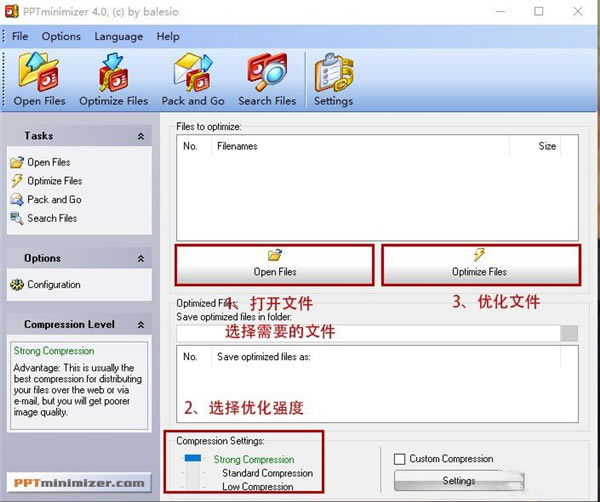Screen dimensions: 600x502
Task: Open Search Files from the toolbar
Action: 267,79
